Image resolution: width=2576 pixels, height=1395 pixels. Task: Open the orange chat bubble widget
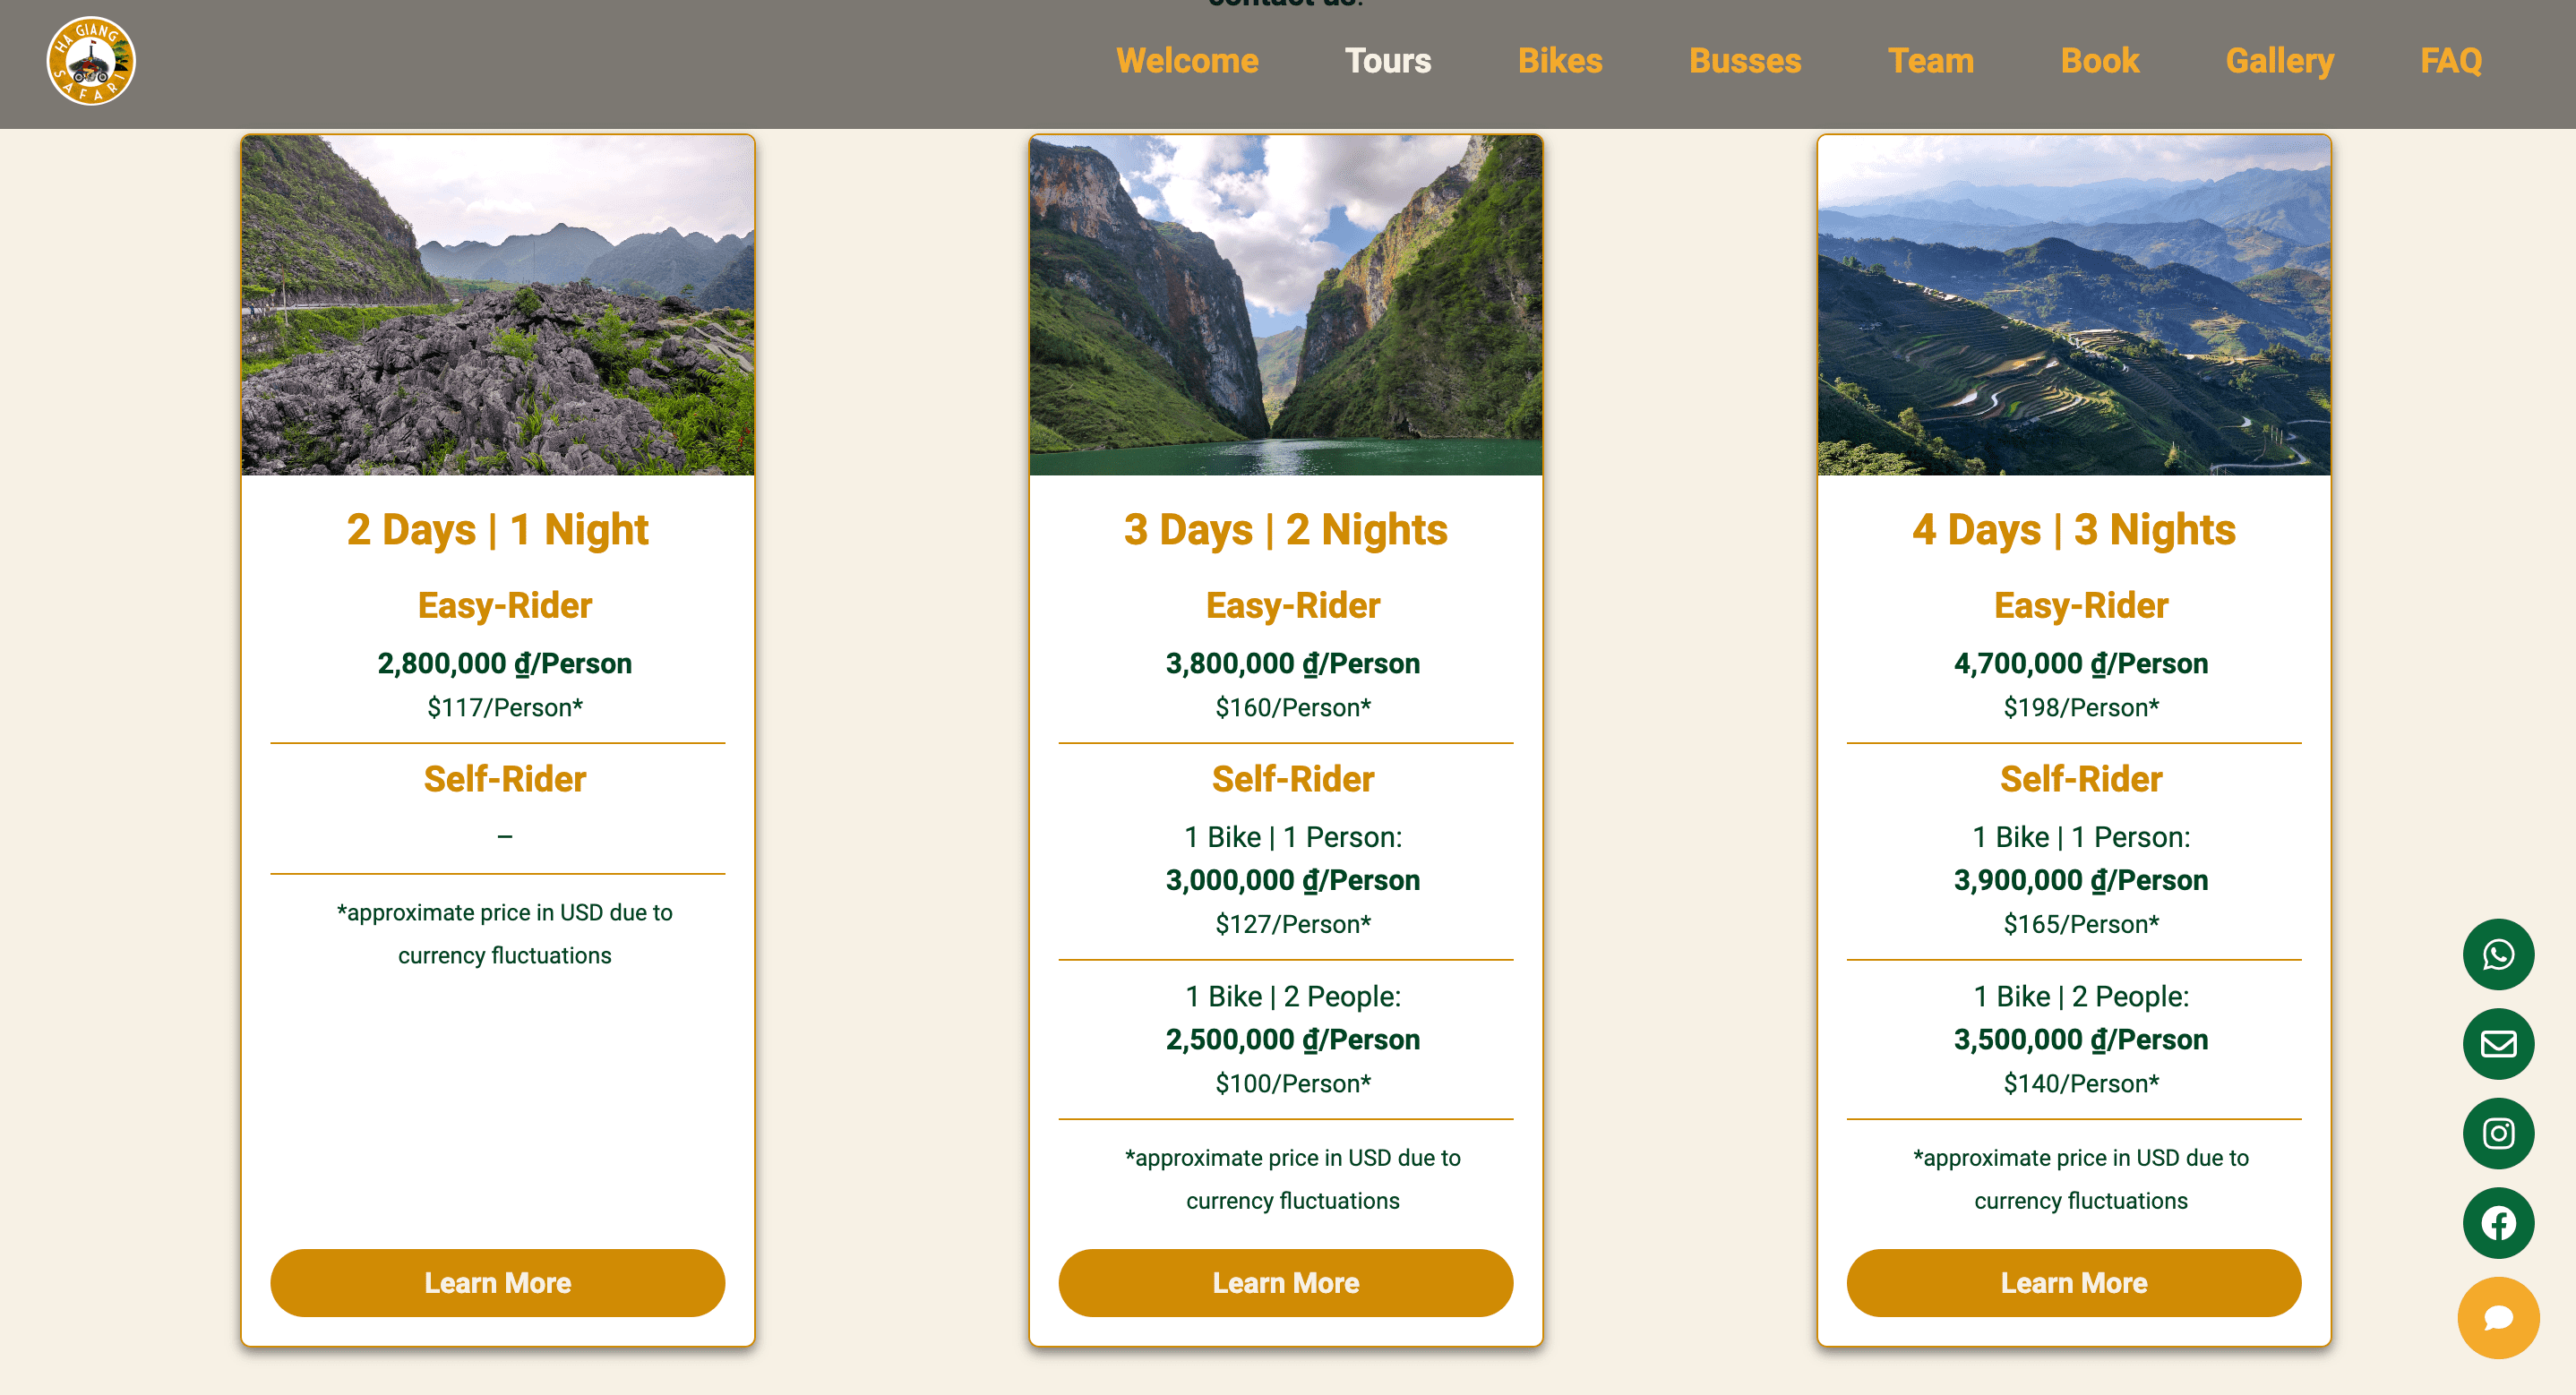coord(2497,1317)
